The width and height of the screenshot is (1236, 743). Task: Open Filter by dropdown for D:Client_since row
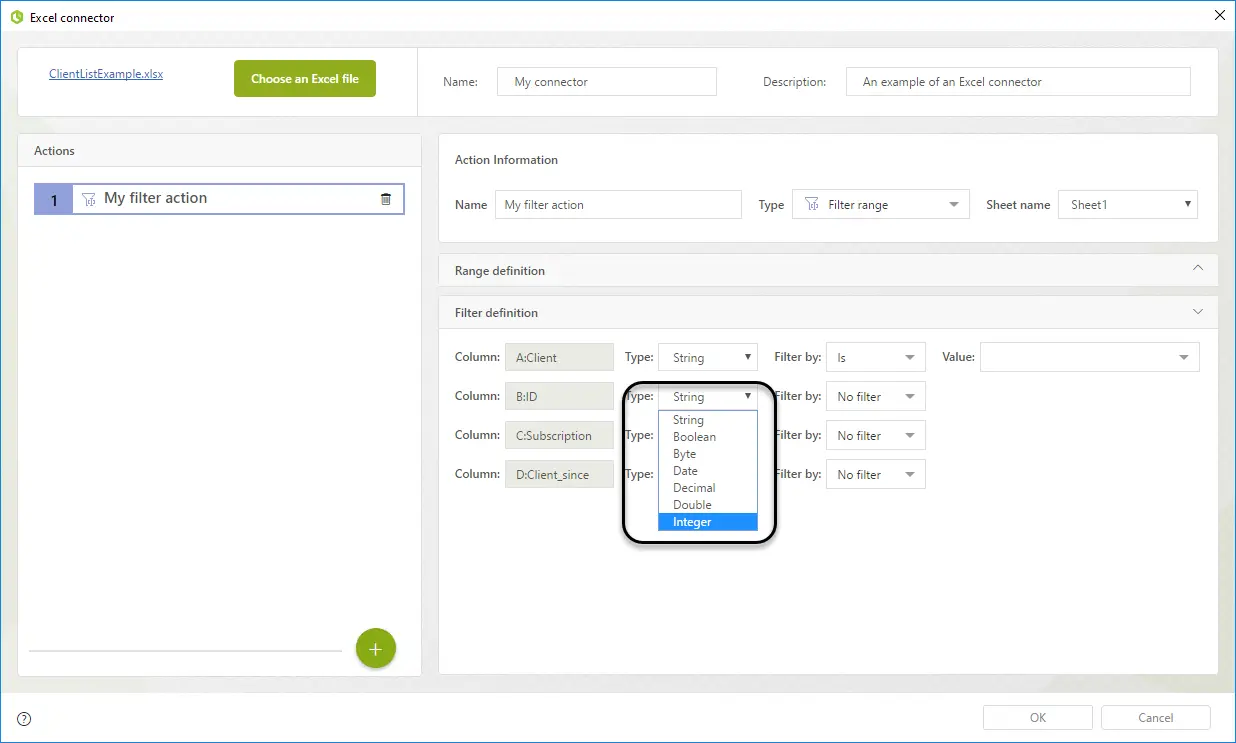(876, 474)
